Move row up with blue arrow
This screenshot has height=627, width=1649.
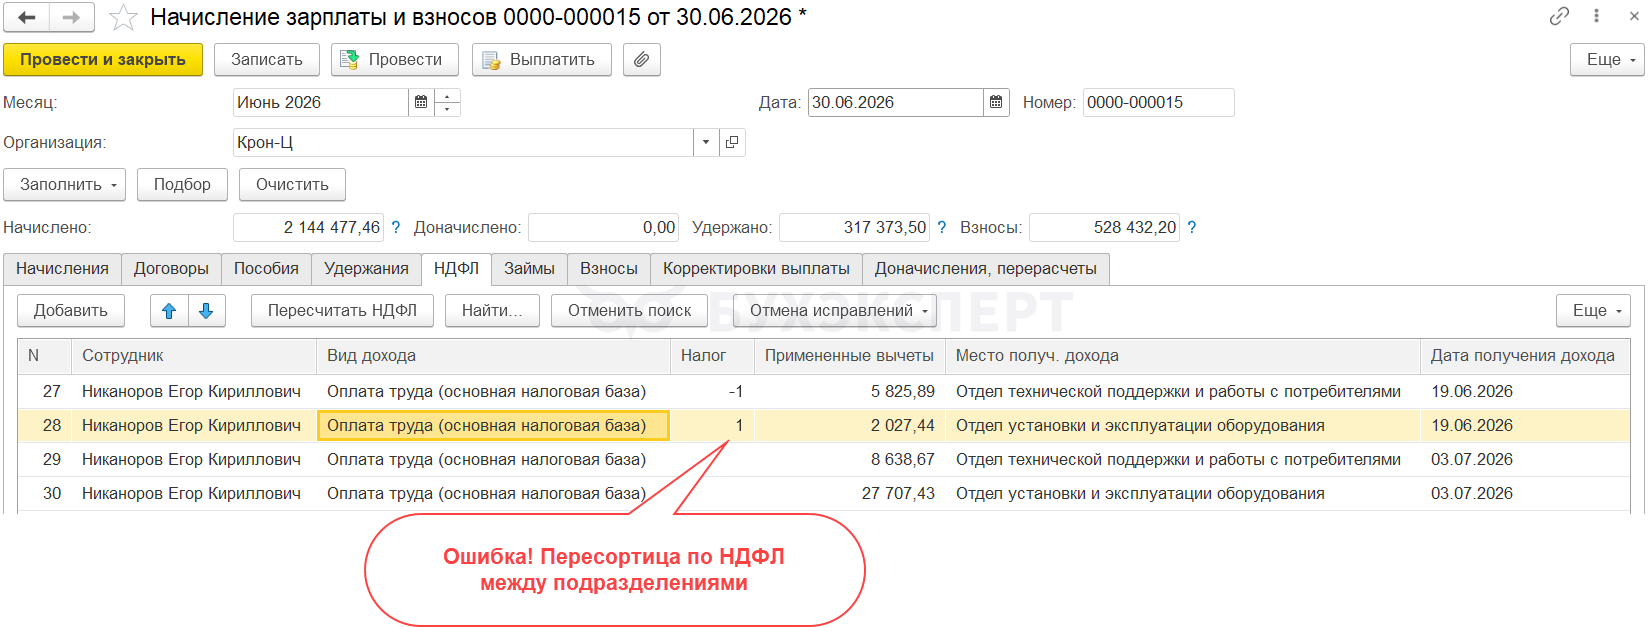169,311
